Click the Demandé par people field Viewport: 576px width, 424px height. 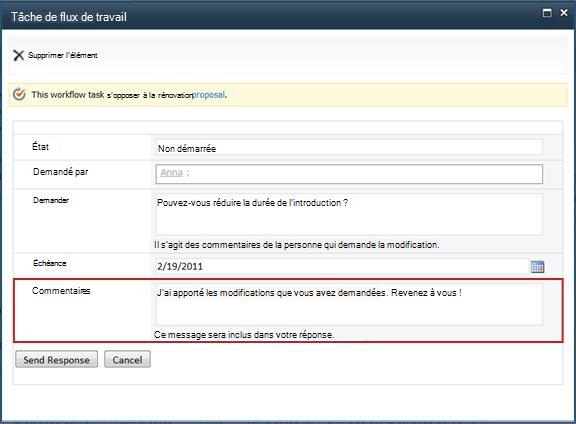(x=349, y=174)
